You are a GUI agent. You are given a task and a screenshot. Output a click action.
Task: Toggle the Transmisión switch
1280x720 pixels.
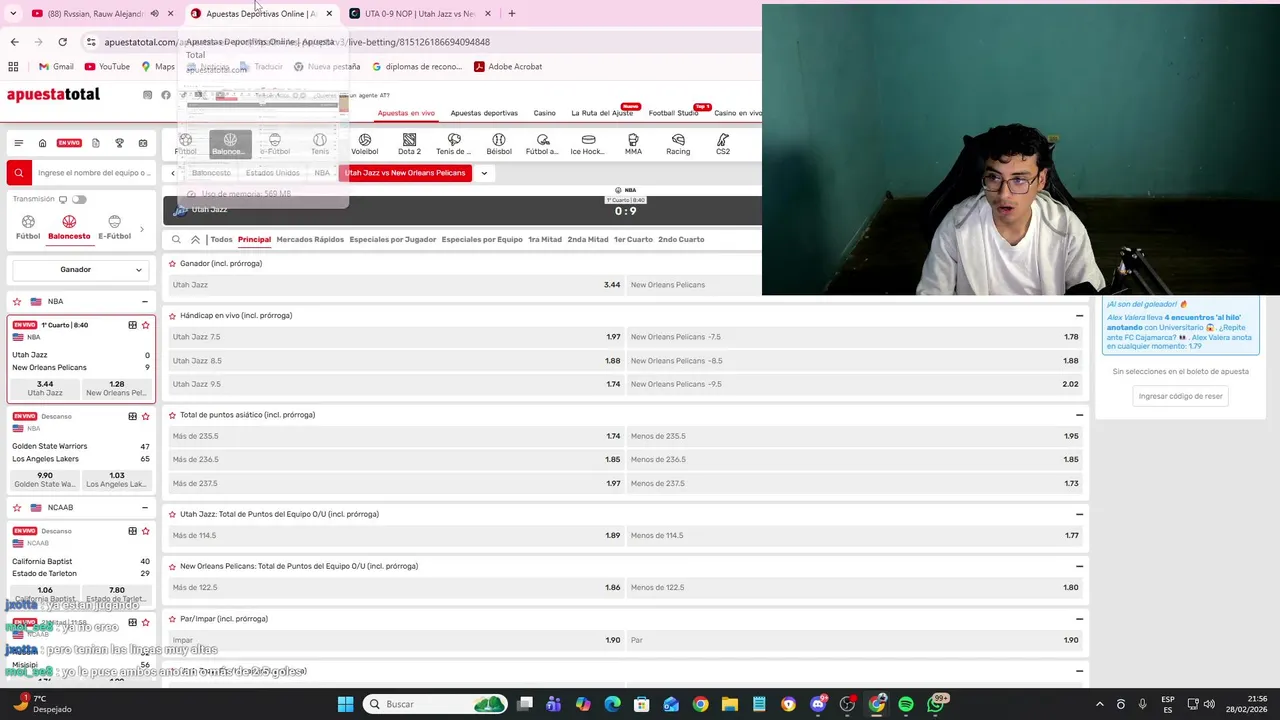(x=79, y=199)
